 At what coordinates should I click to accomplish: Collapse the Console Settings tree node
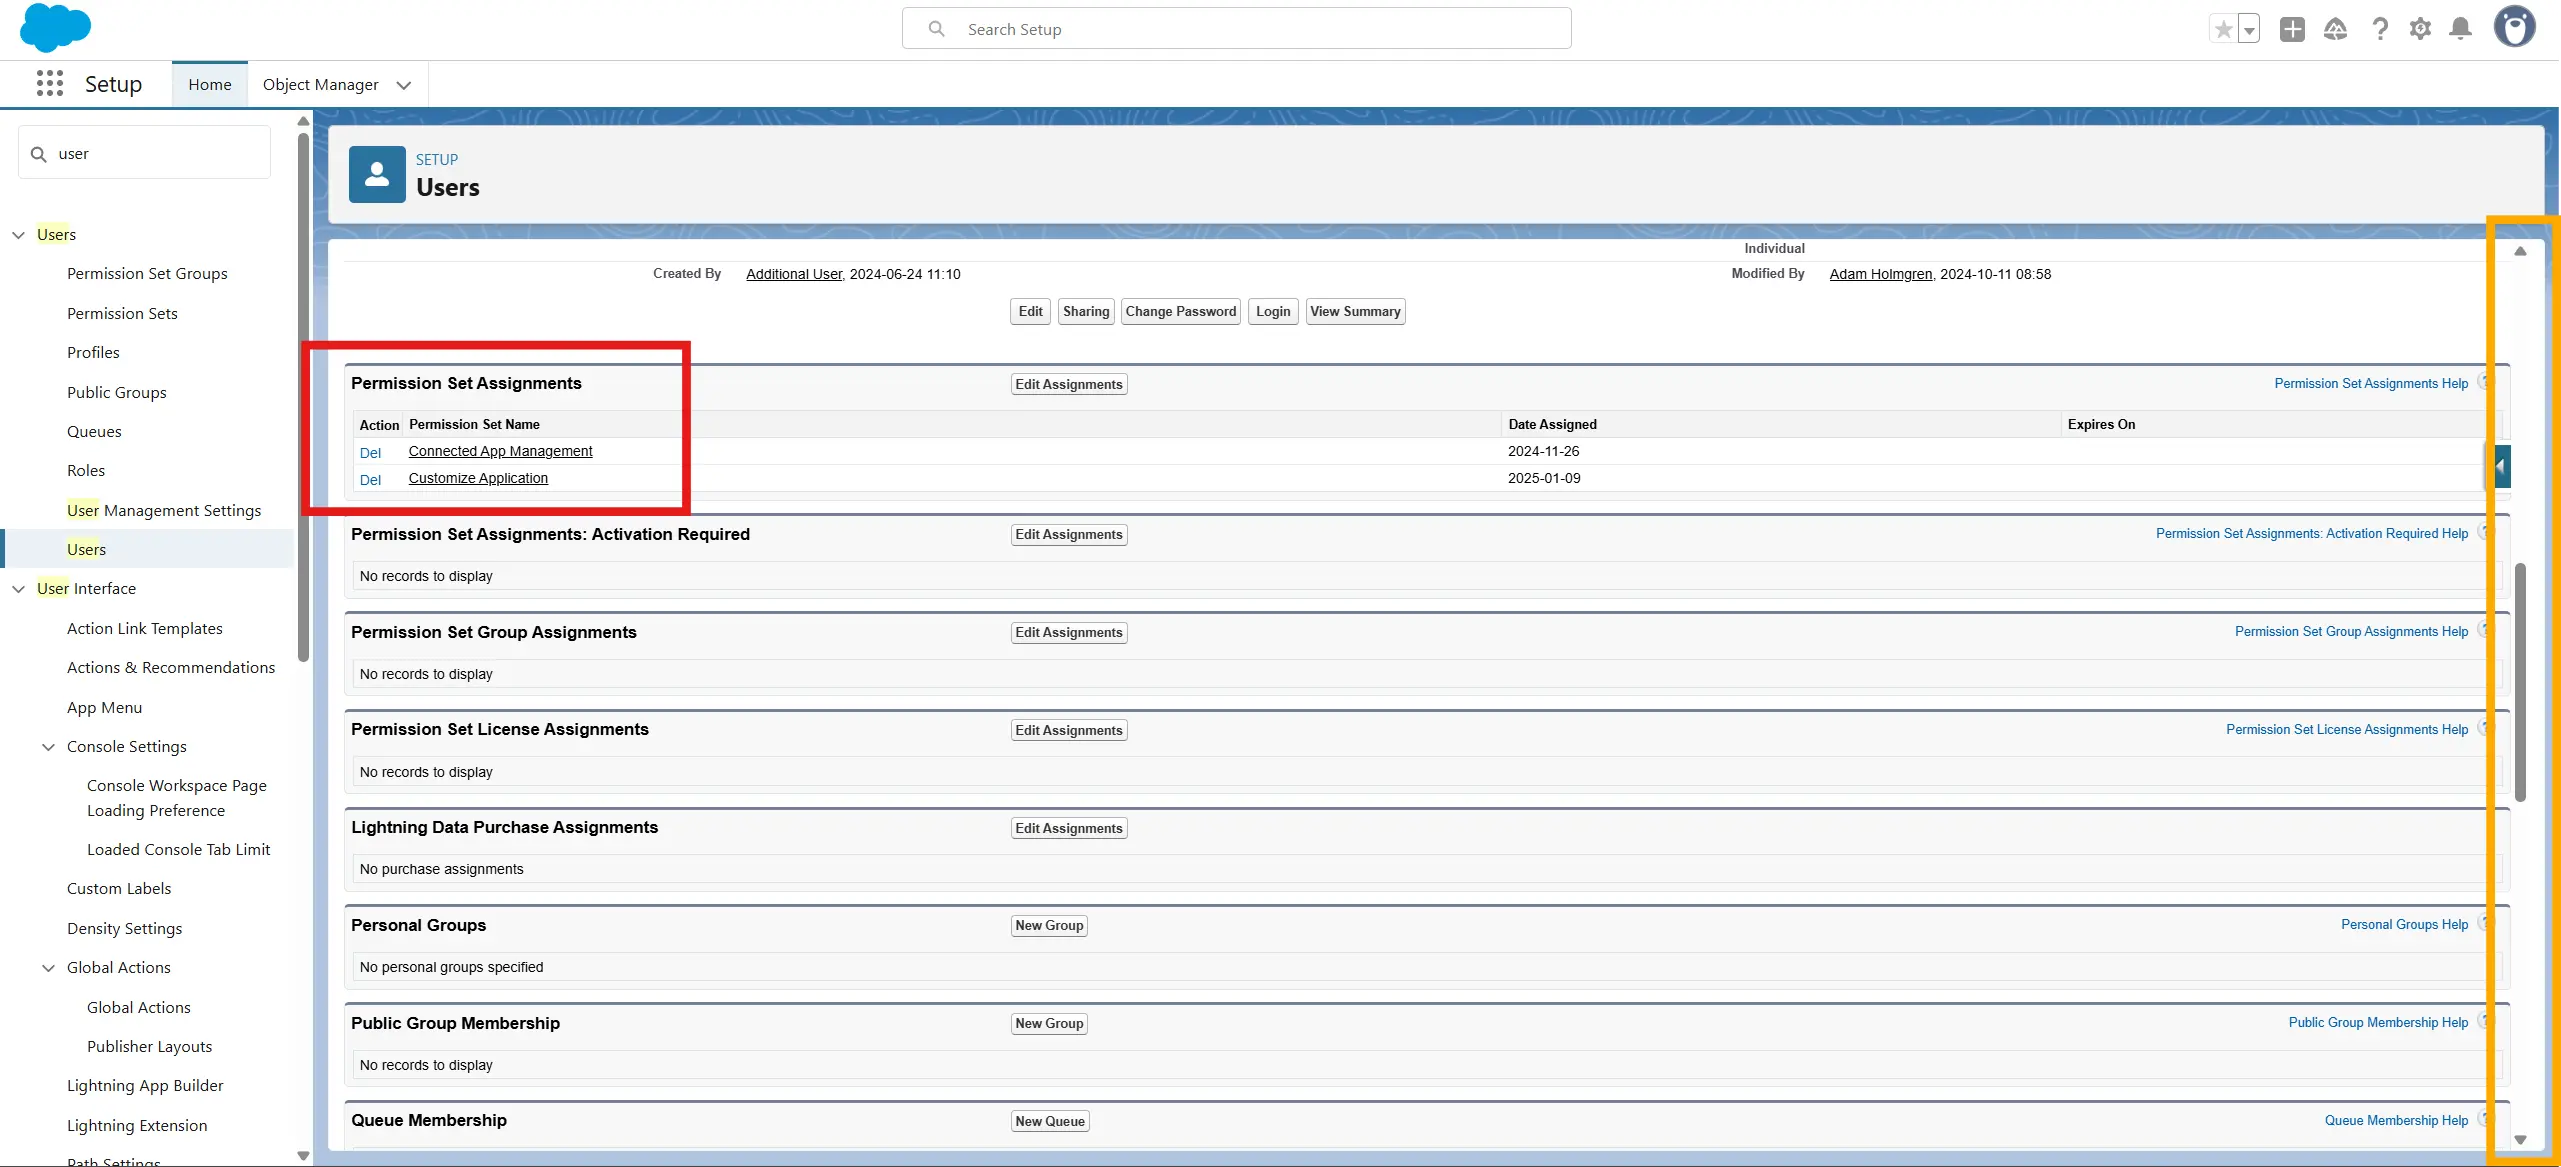48,747
